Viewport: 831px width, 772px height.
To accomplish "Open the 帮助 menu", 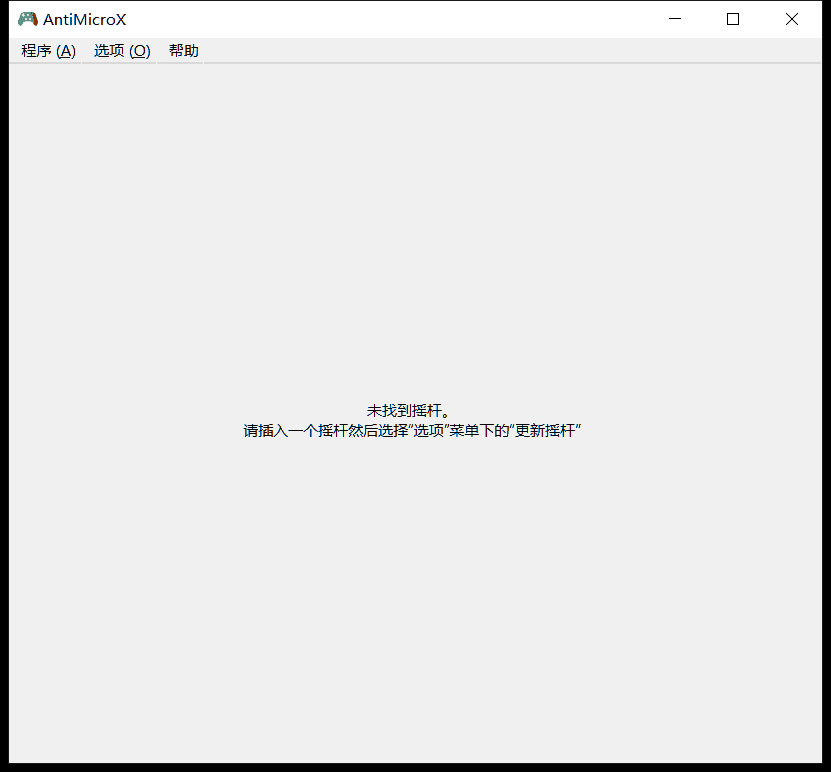I will [183, 51].
